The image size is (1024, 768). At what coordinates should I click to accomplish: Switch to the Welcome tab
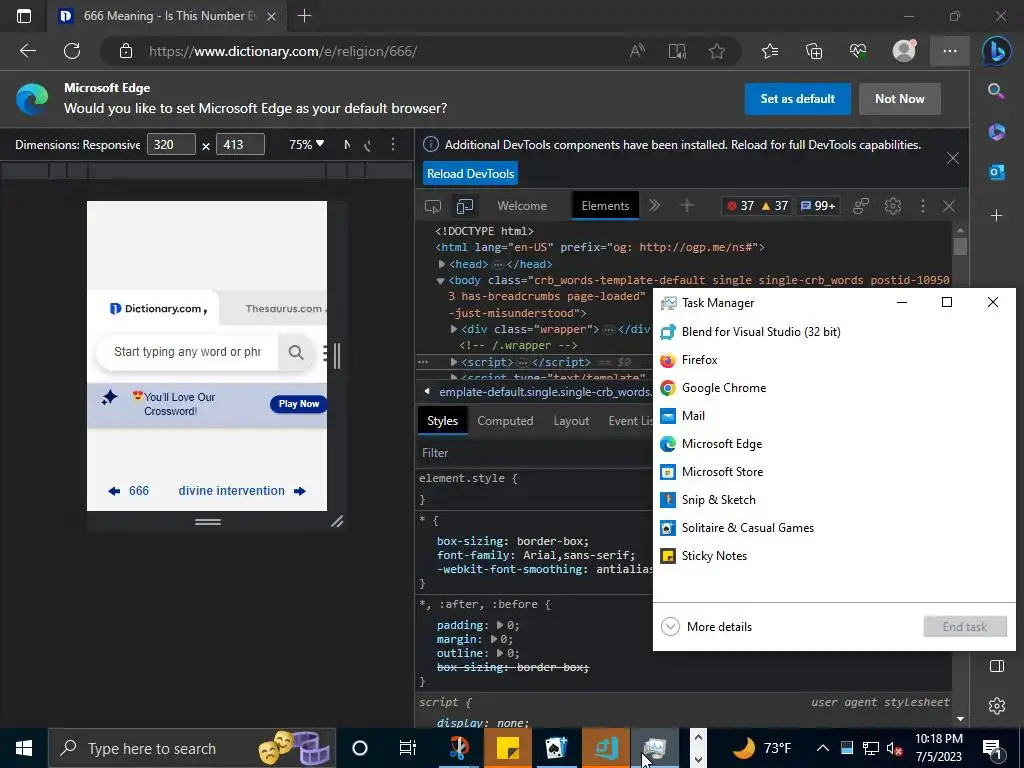pos(522,206)
